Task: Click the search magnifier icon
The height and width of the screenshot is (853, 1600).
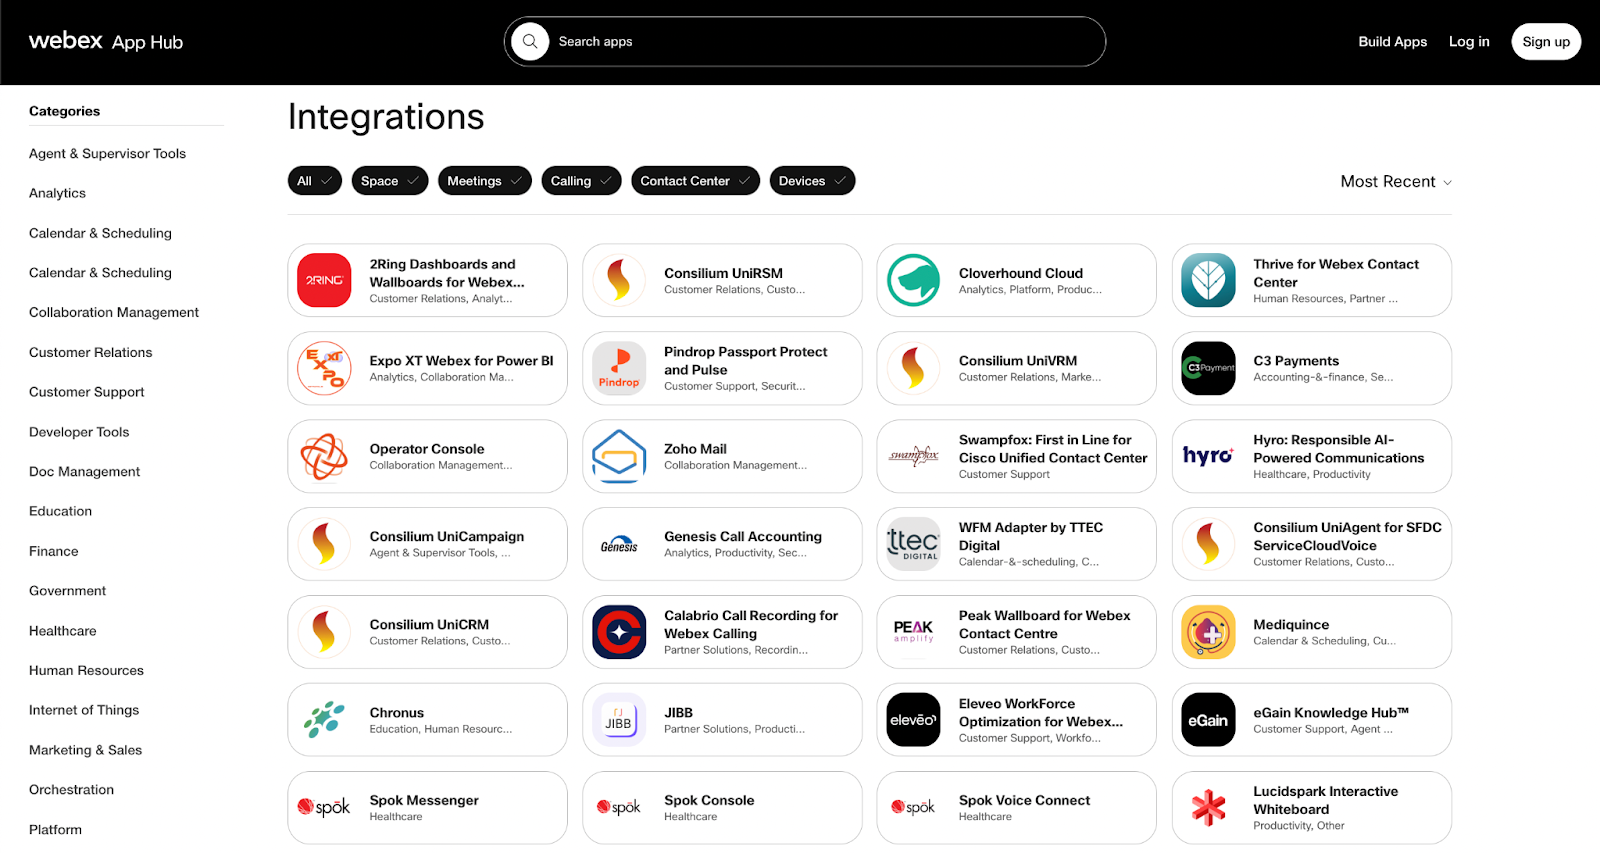Action: [x=530, y=41]
